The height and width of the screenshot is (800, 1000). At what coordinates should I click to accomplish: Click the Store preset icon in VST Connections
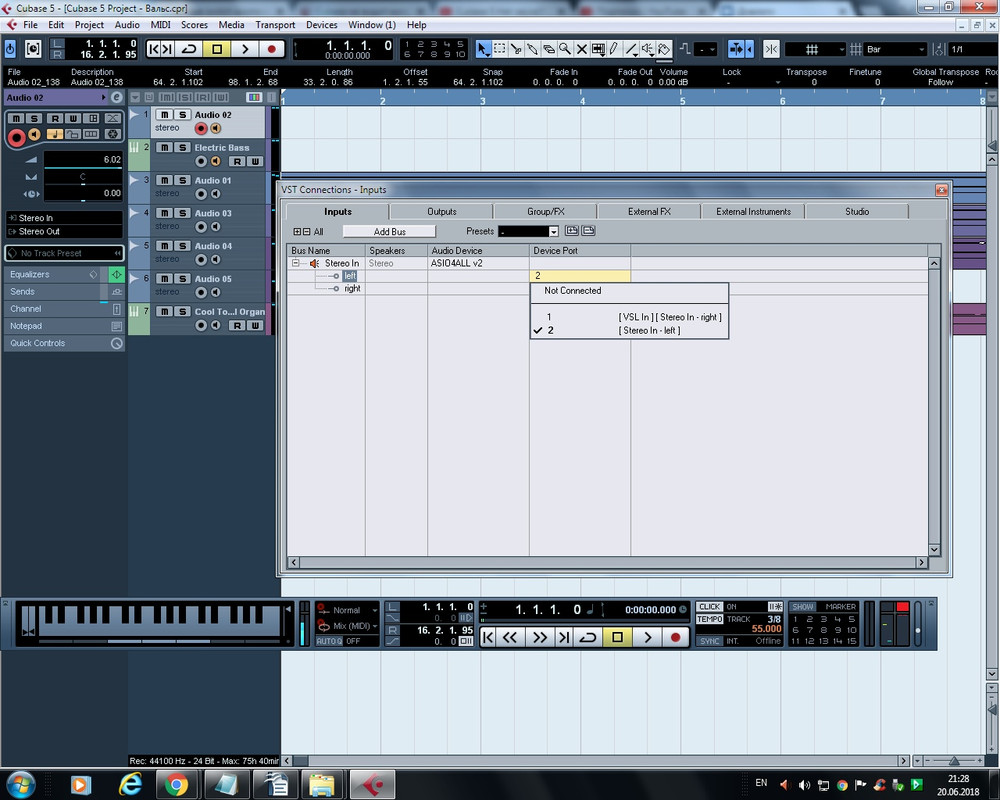[x=572, y=231]
